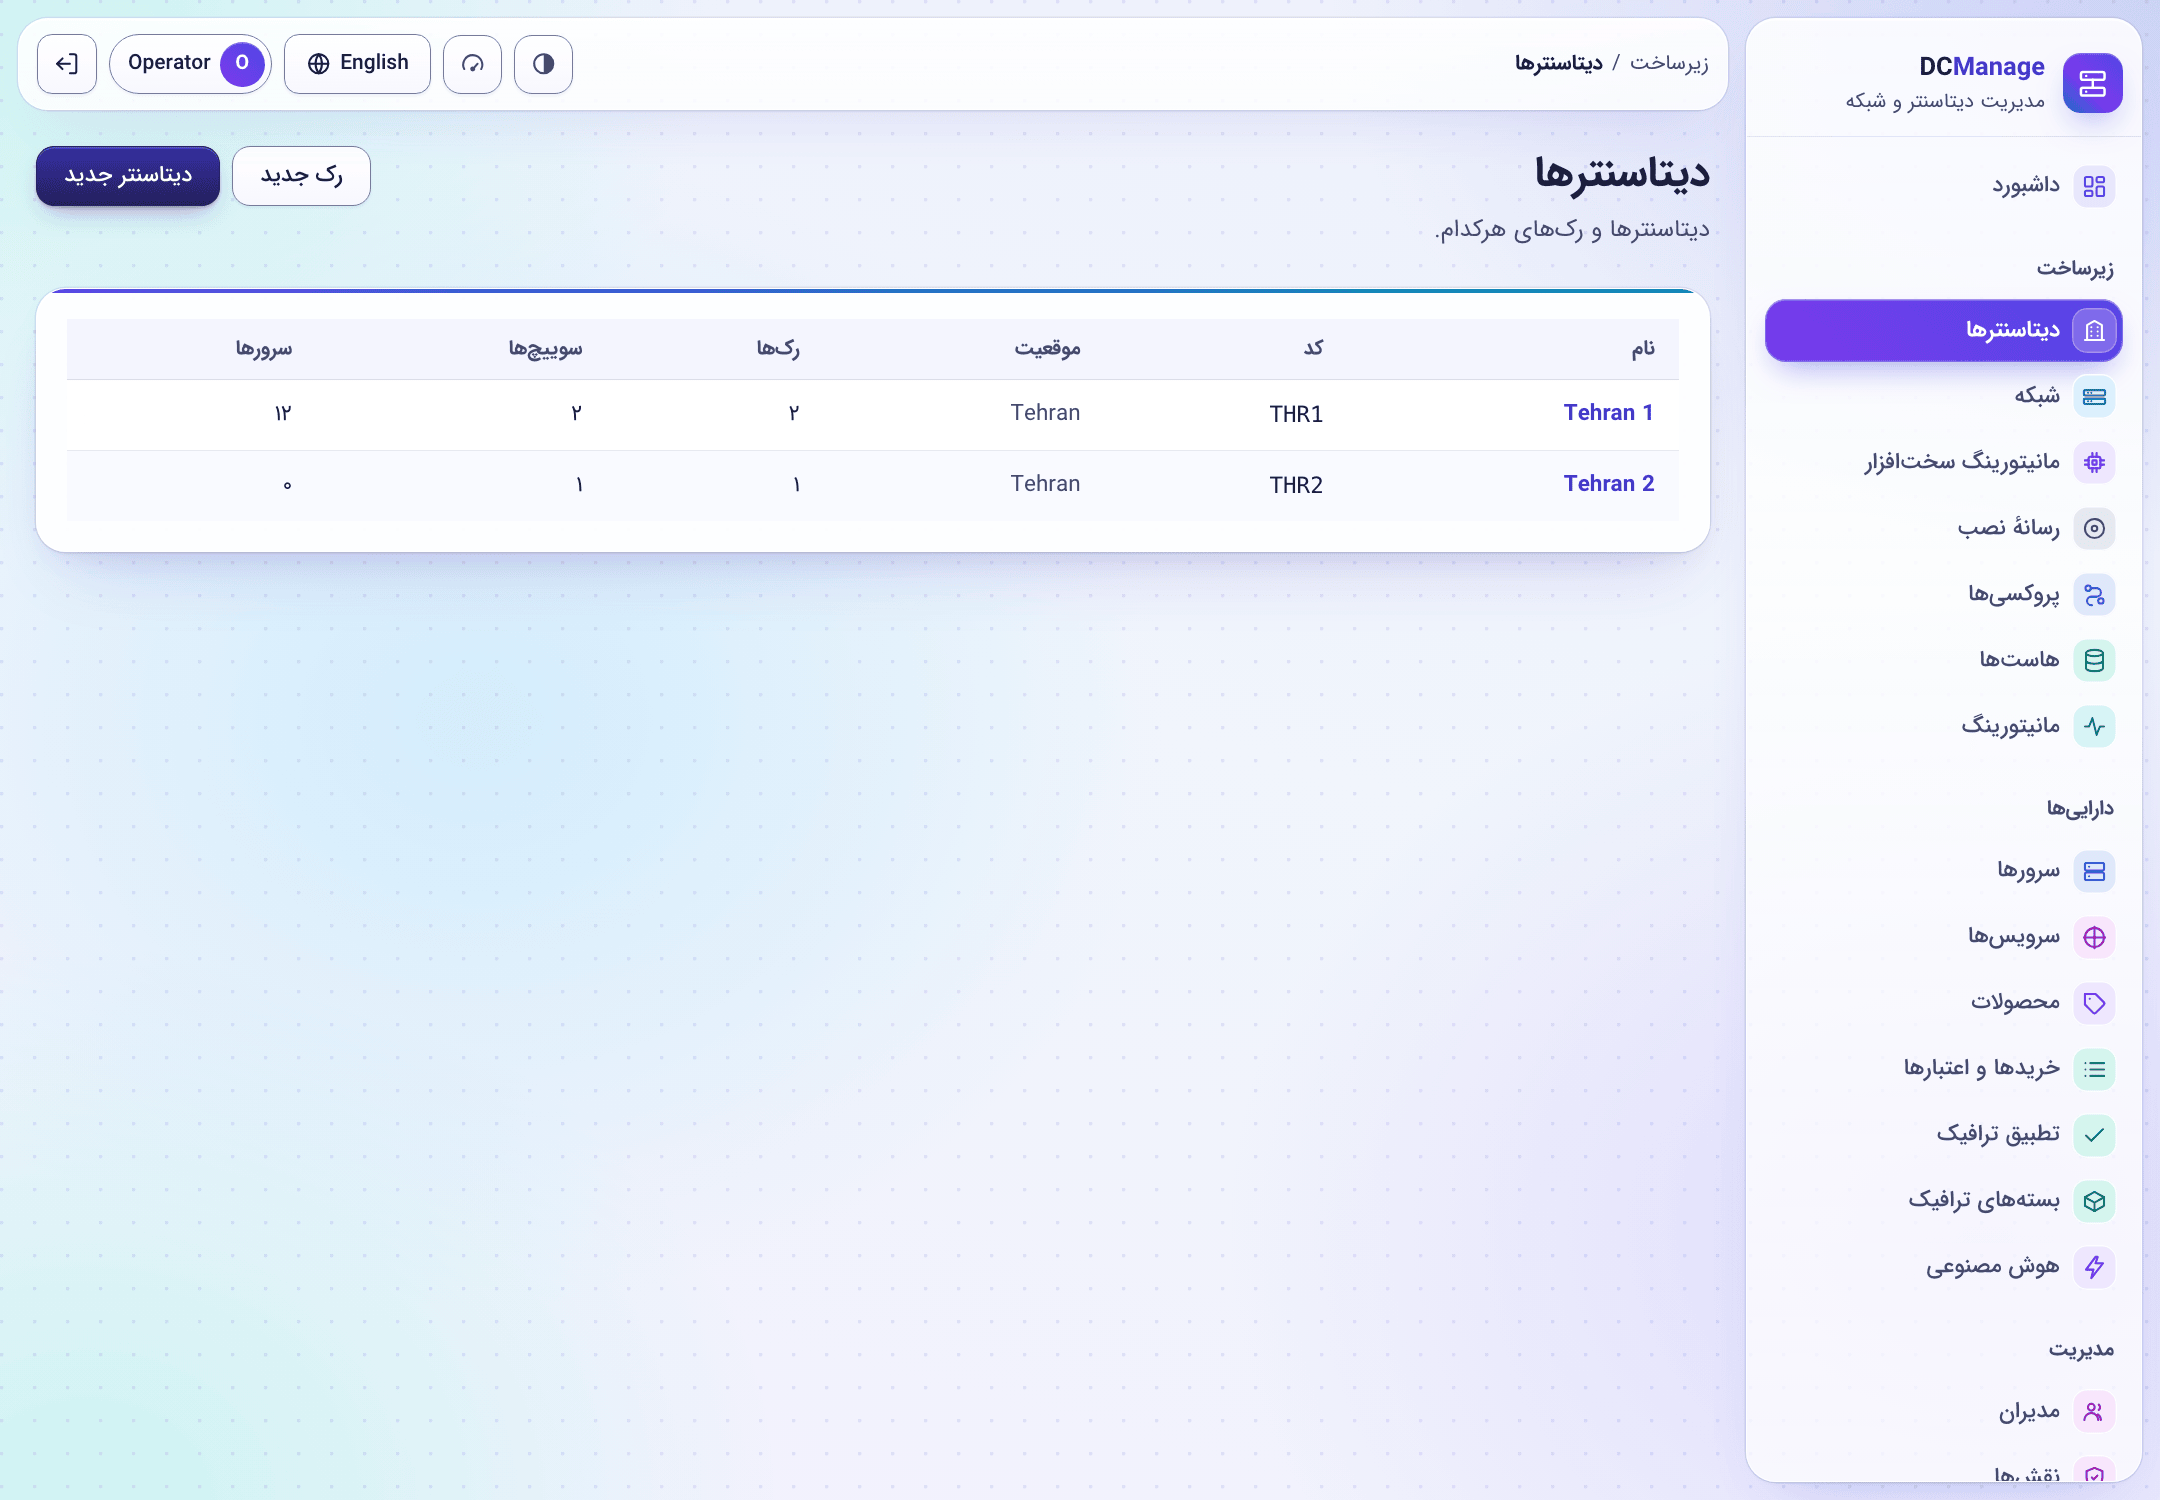Click the سوییچ‌ها column header
The width and height of the screenshot is (2160, 1500).
[545, 348]
